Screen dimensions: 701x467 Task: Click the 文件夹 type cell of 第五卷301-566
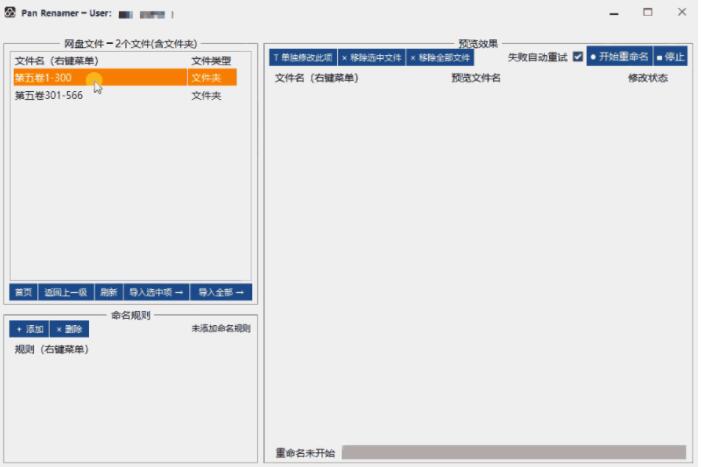pyautogui.click(x=206, y=96)
